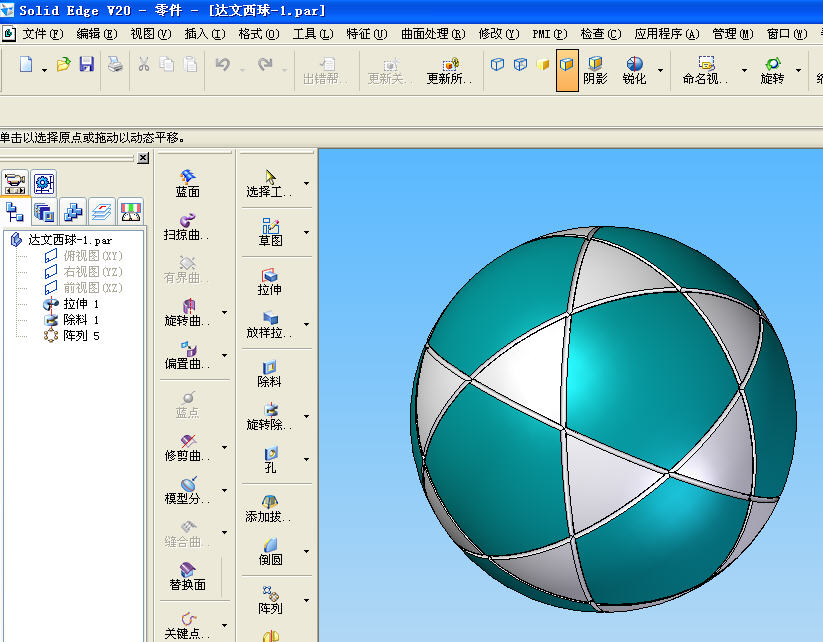Select the 模型分 (parting split) tool
Viewport: 823px width, 642px height.
click(x=187, y=490)
